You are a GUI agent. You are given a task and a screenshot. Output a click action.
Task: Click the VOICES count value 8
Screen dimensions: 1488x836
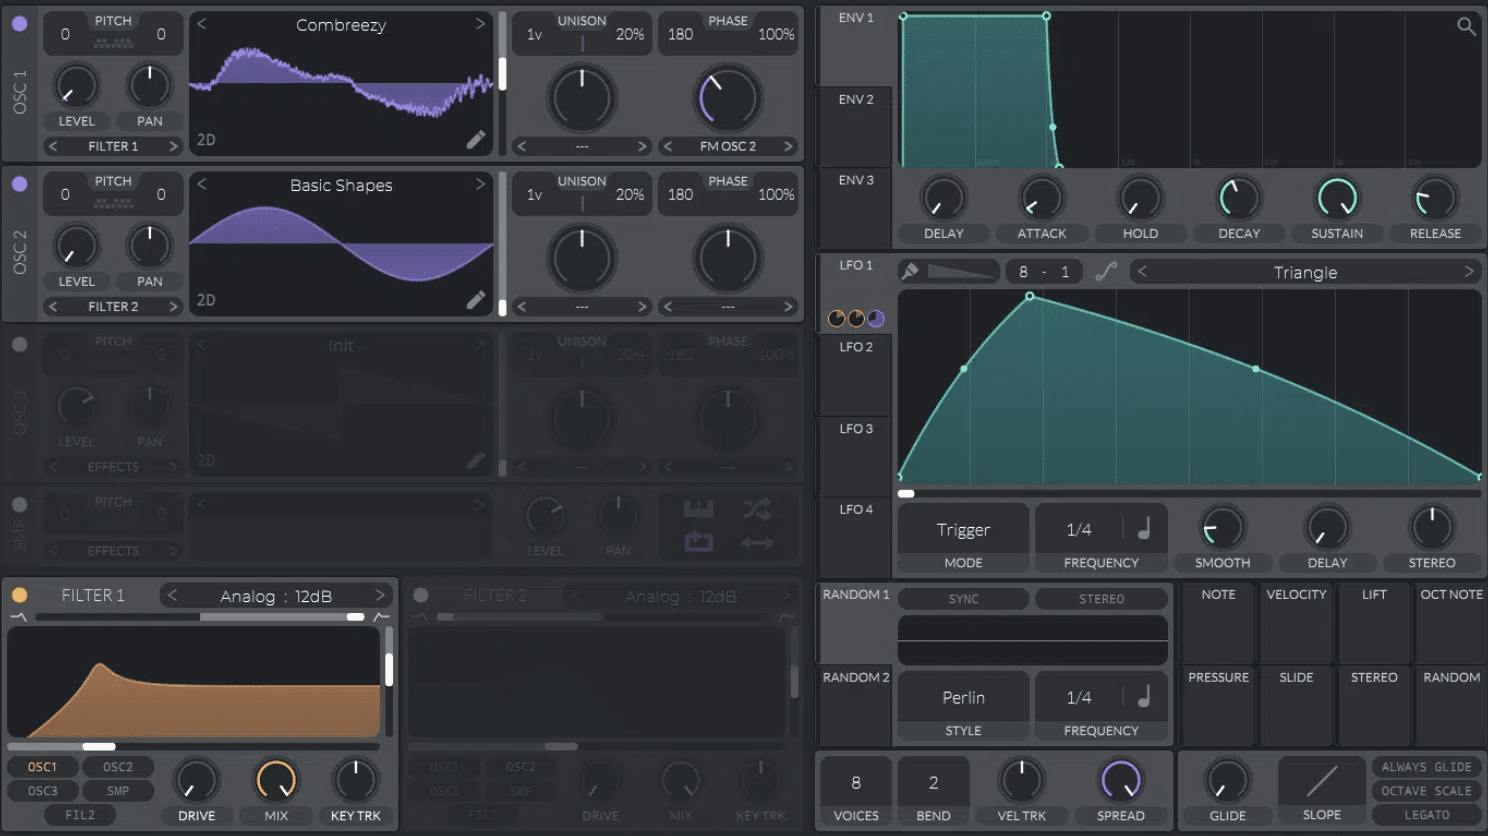point(856,782)
